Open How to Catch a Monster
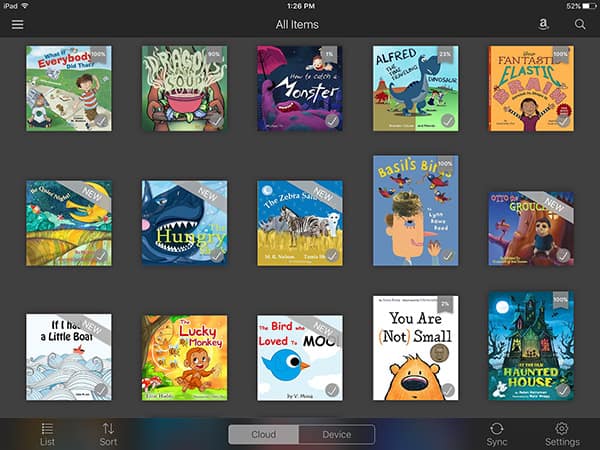The image size is (600, 450). [300, 88]
